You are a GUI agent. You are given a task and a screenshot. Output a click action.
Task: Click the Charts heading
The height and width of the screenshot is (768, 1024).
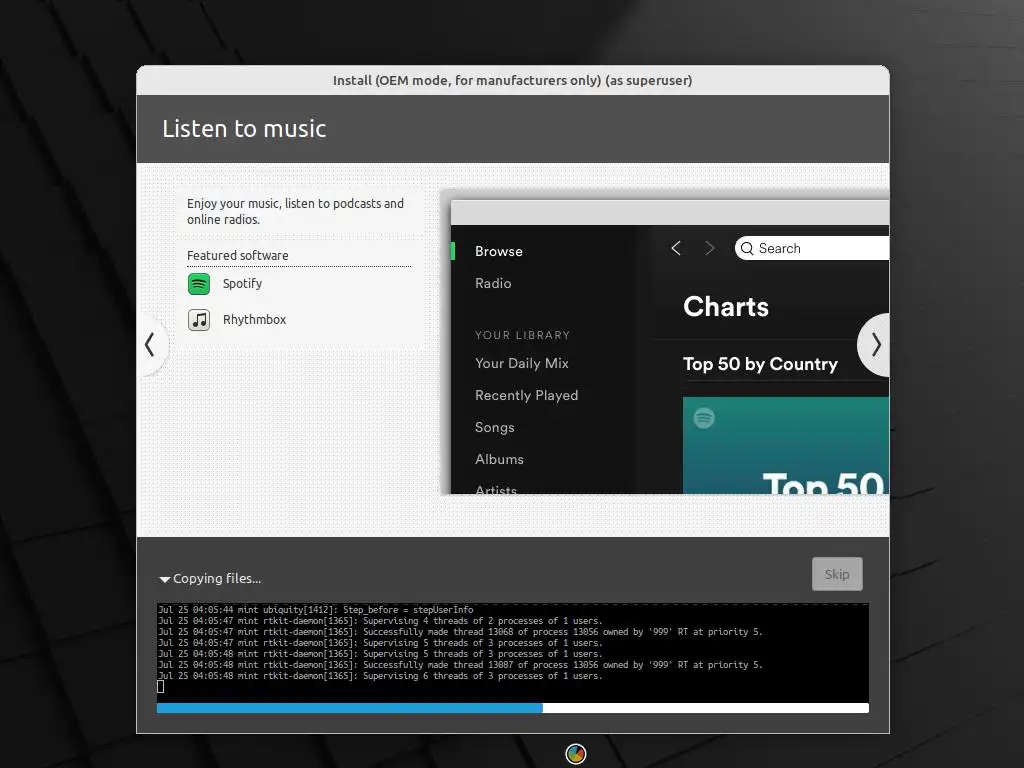click(726, 307)
